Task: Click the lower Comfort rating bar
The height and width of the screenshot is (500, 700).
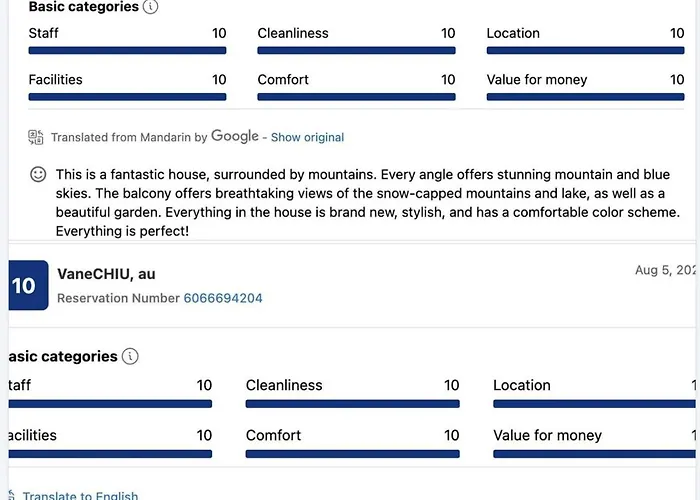Action: (352, 454)
